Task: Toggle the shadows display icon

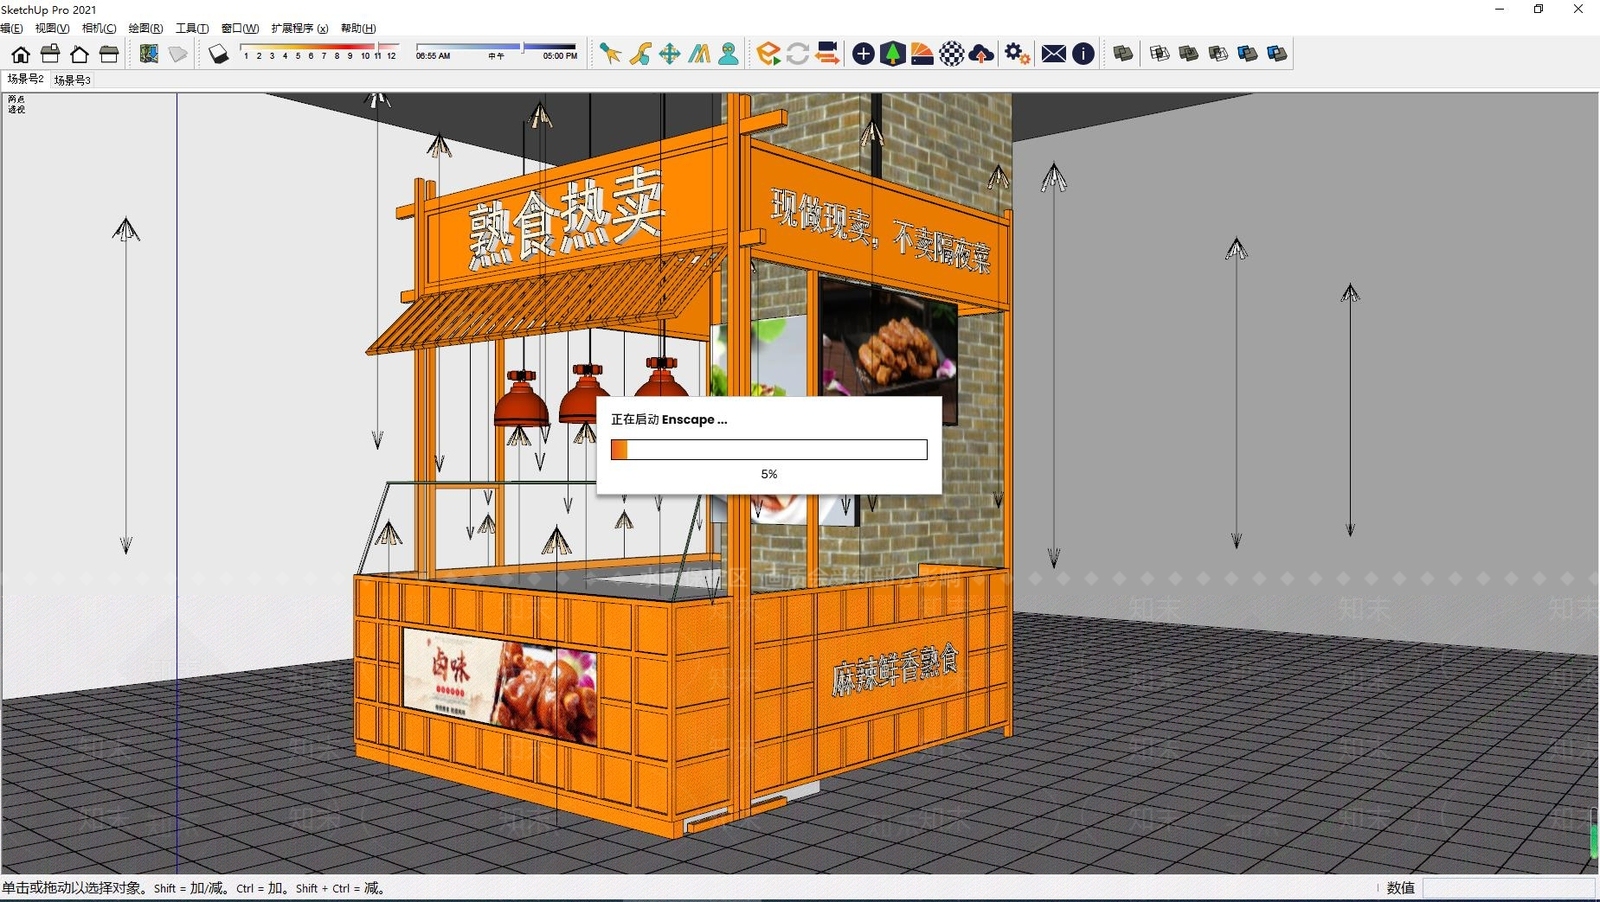Action: pos(218,54)
